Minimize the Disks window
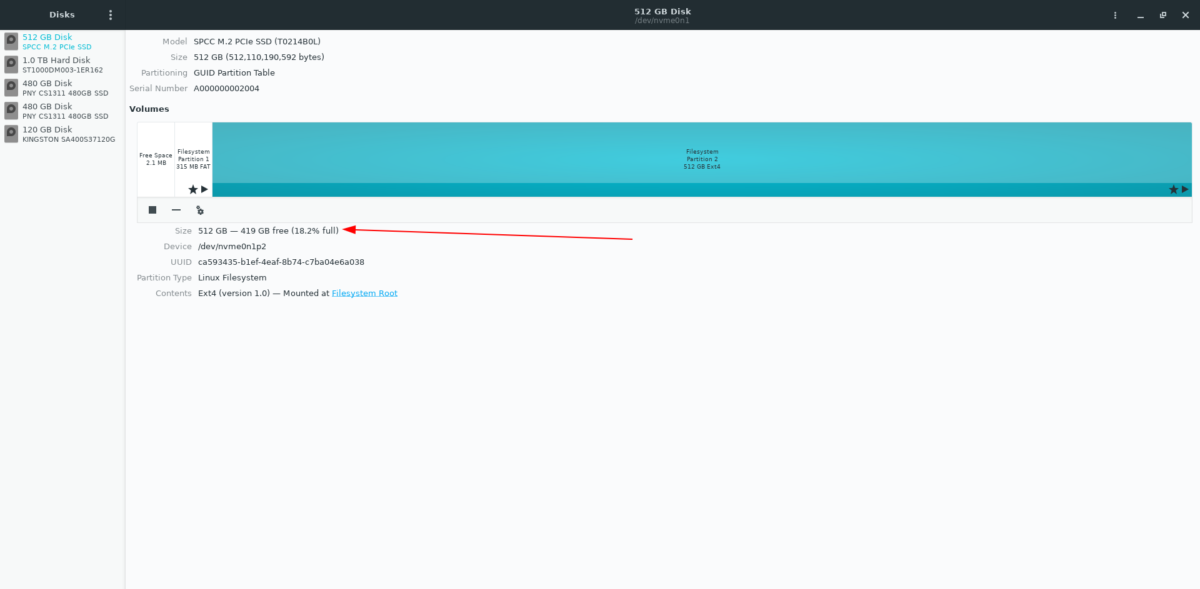 (x=1142, y=15)
